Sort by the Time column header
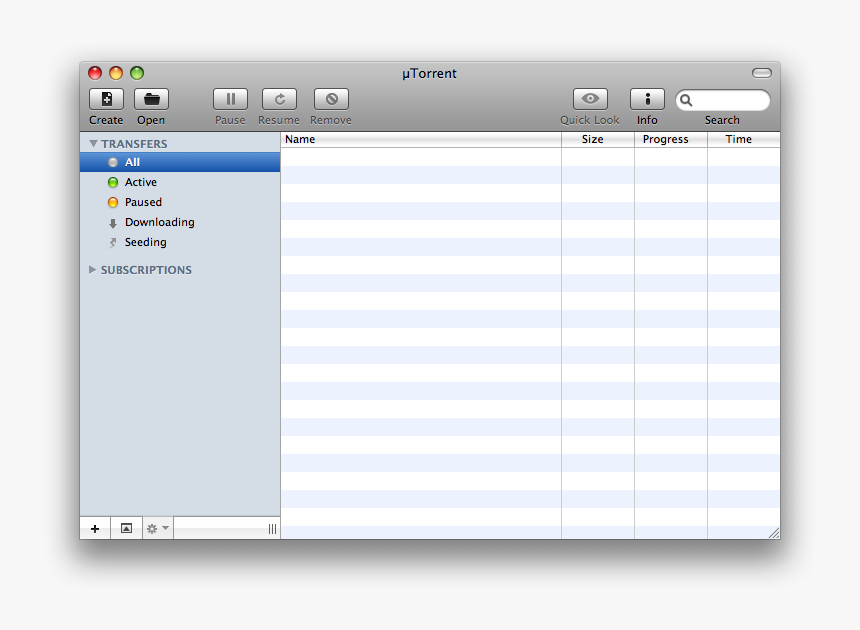The image size is (860, 630). [744, 139]
